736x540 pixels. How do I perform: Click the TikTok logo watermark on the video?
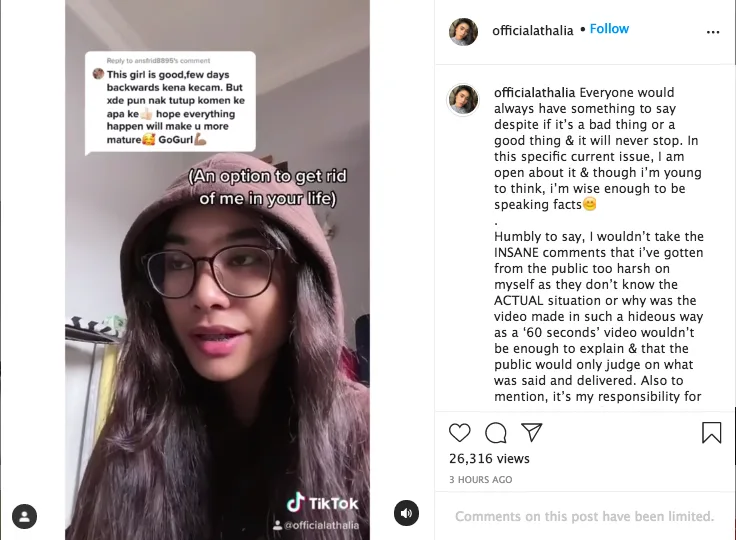point(322,503)
